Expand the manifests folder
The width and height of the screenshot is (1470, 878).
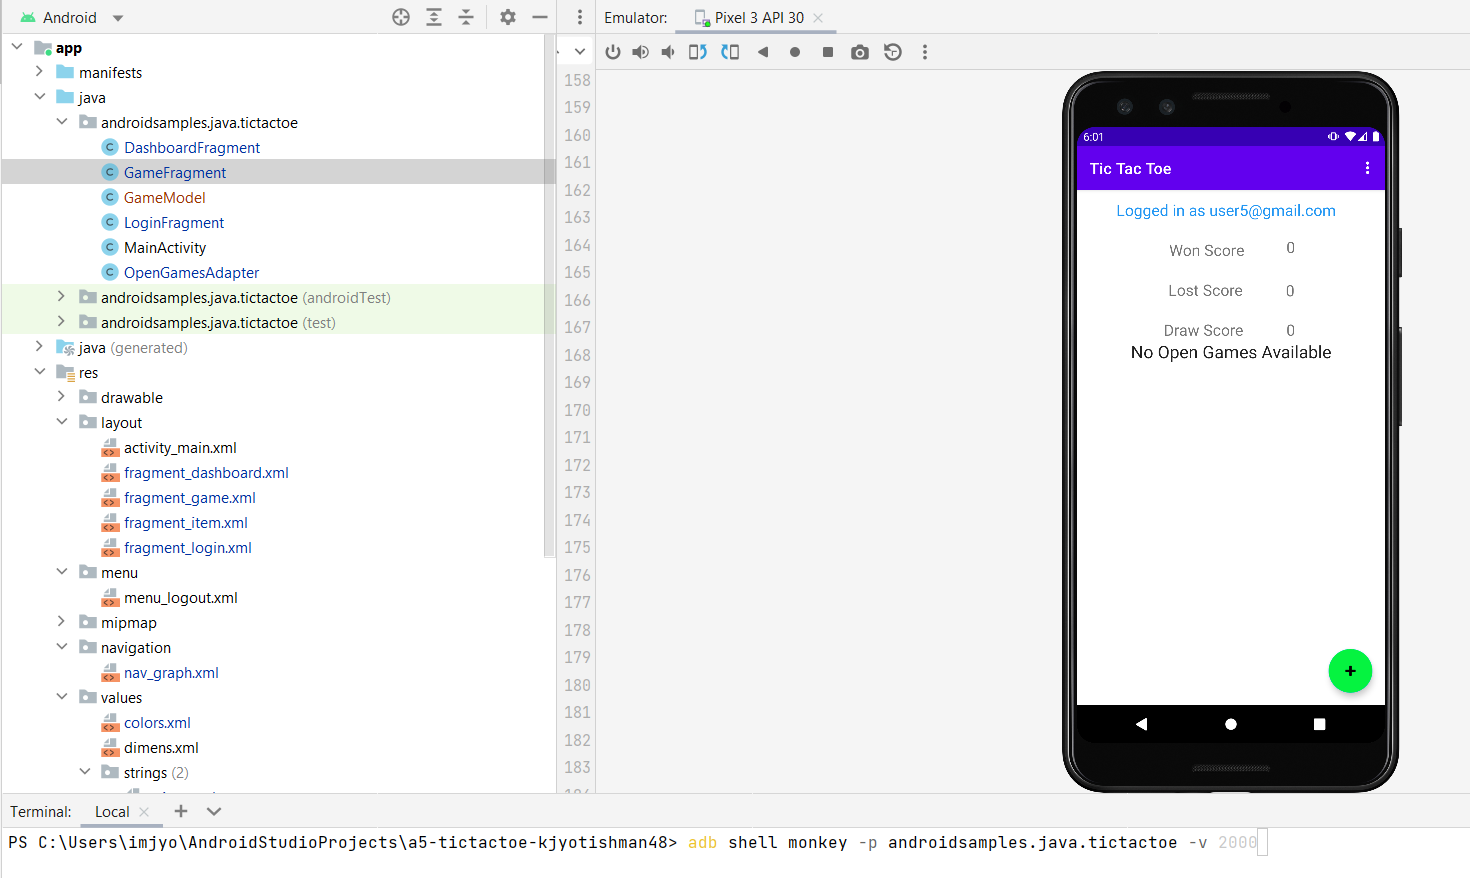(x=39, y=72)
